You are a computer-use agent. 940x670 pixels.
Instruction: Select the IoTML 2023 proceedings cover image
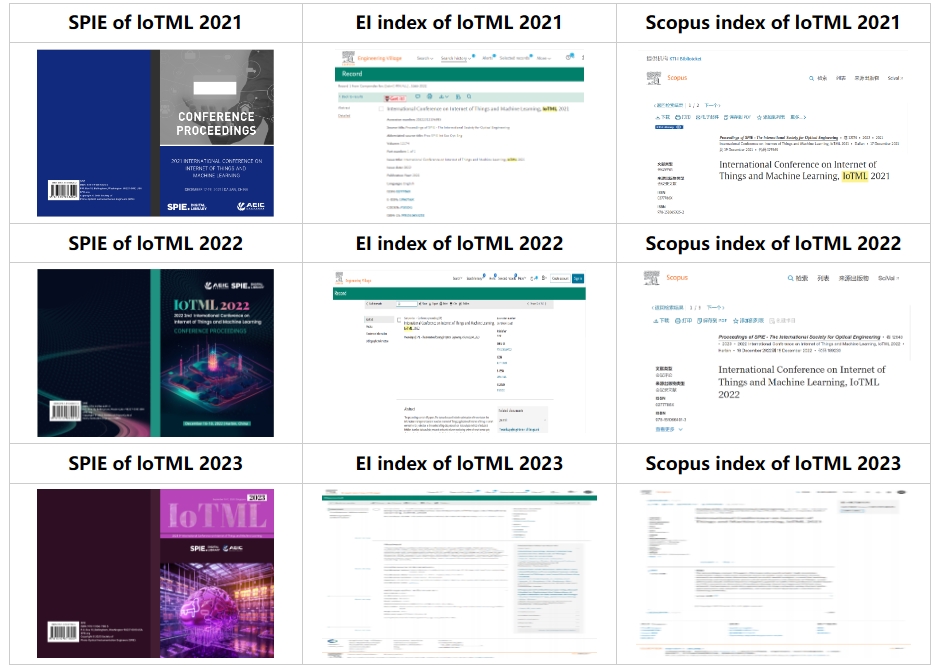tap(155, 572)
